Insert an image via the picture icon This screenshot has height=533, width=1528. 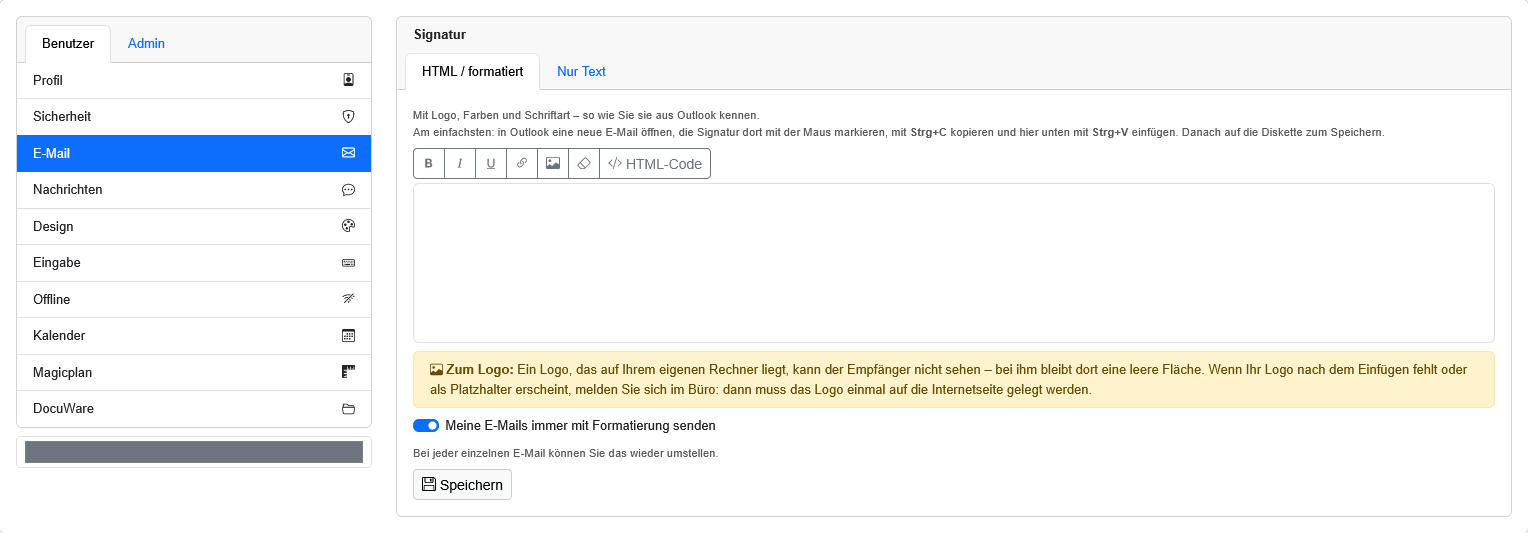(553, 163)
